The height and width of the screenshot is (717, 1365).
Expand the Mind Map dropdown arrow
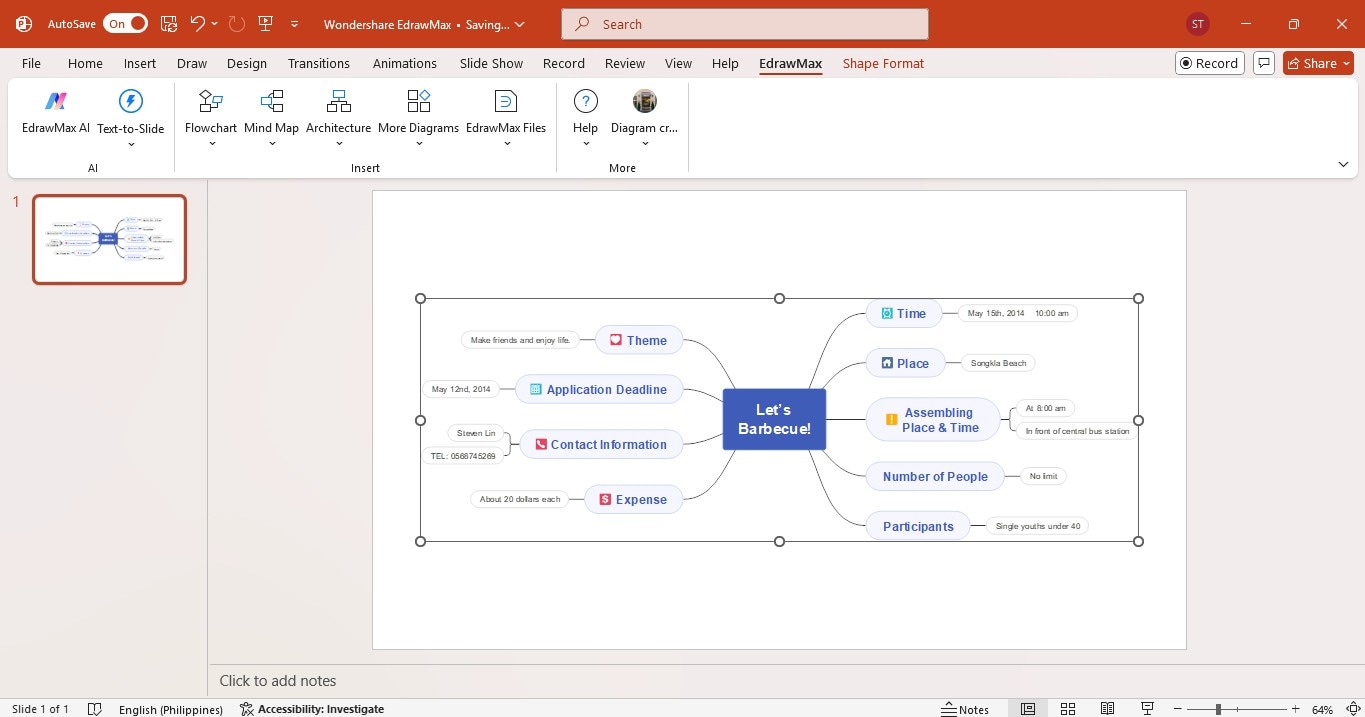271,143
